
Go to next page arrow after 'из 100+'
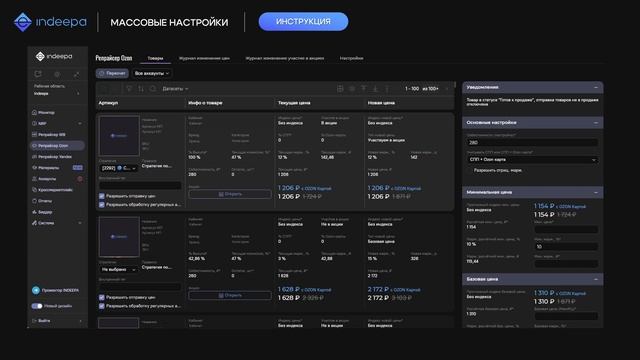coord(446,89)
